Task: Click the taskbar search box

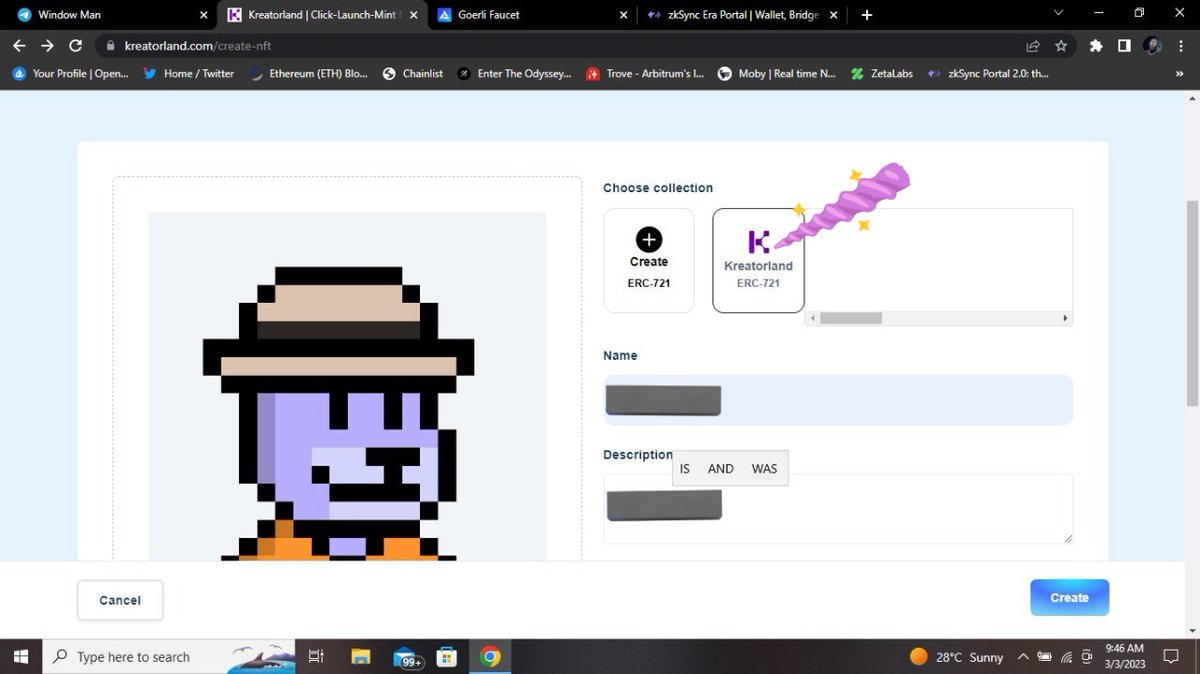Action: pos(168,656)
